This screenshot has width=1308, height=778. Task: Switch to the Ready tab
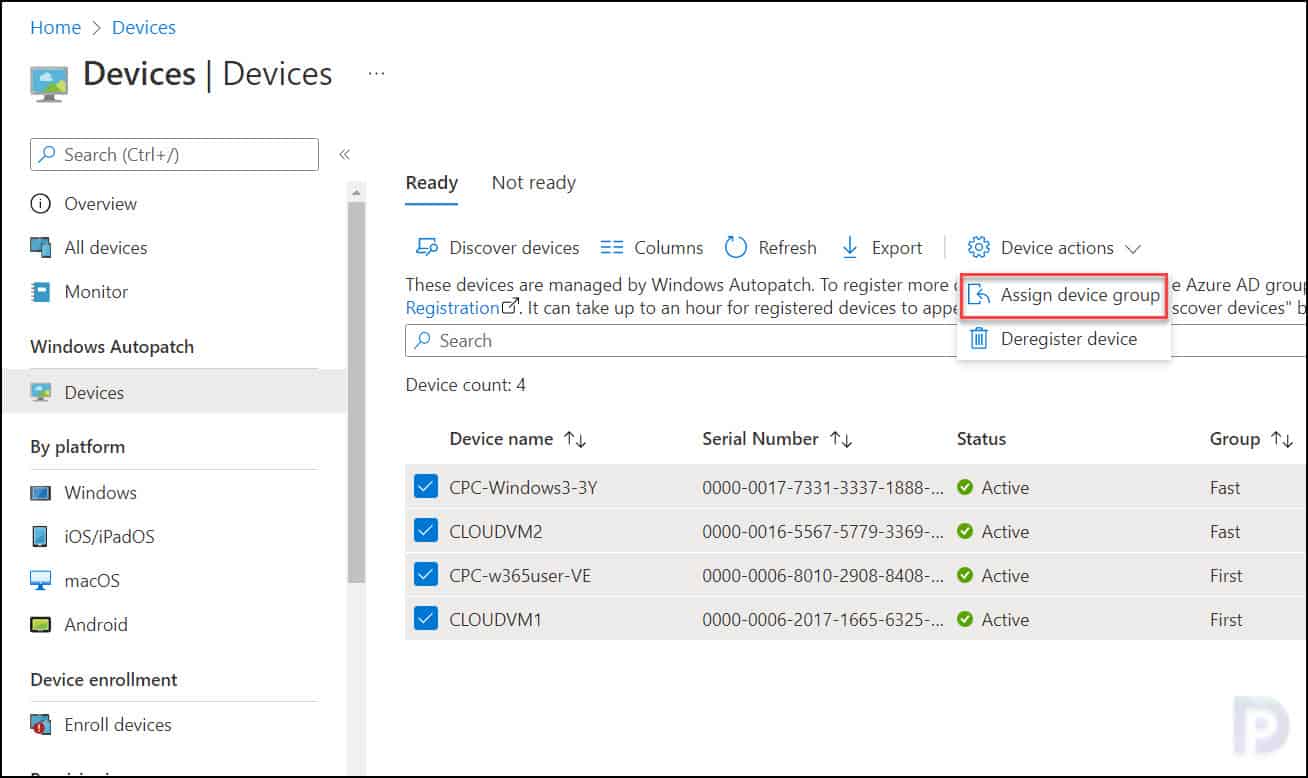(x=432, y=183)
